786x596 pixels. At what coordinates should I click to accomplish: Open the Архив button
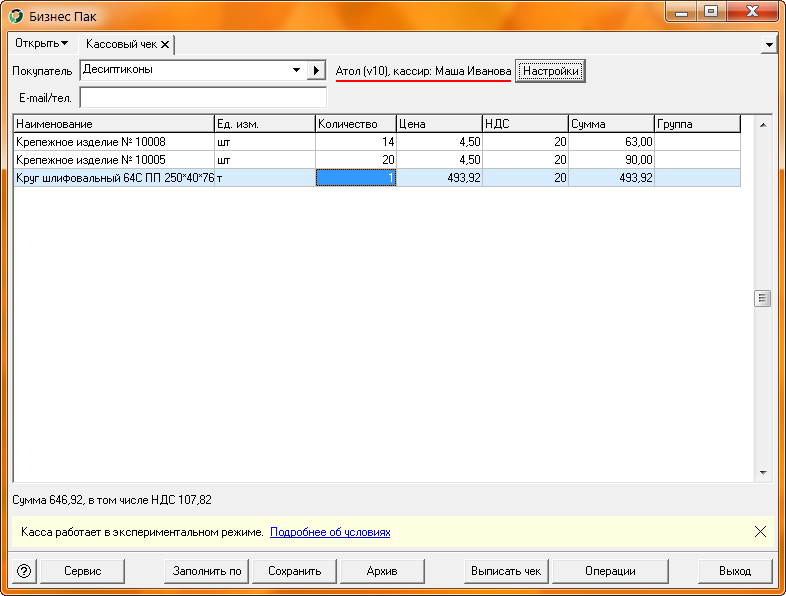(382, 571)
